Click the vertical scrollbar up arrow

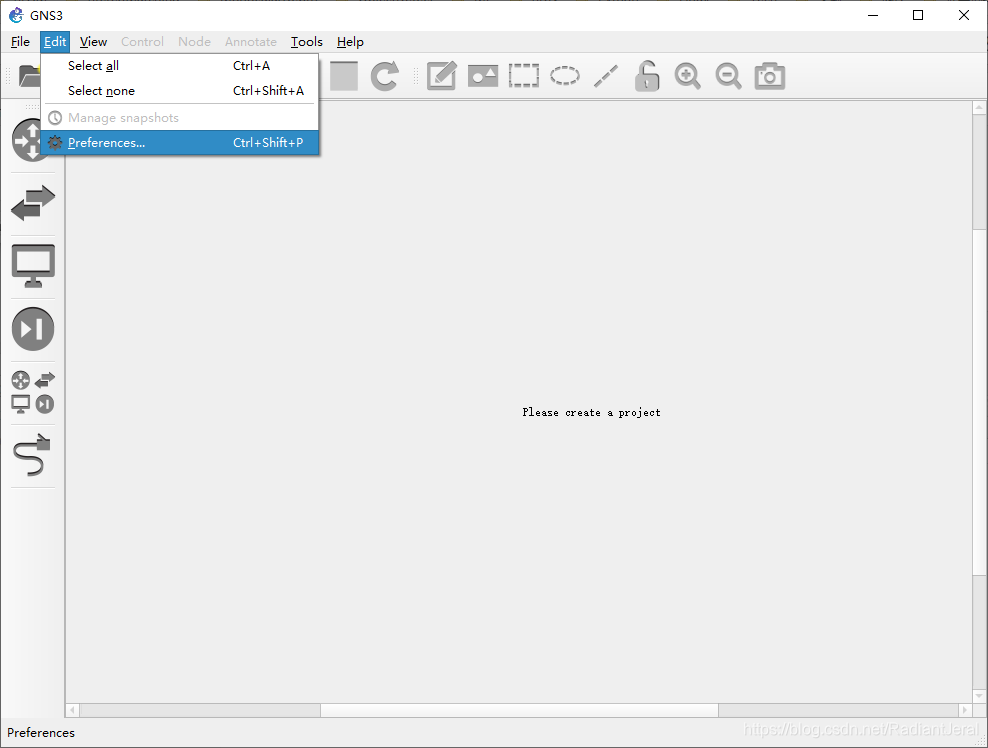pos(979,108)
